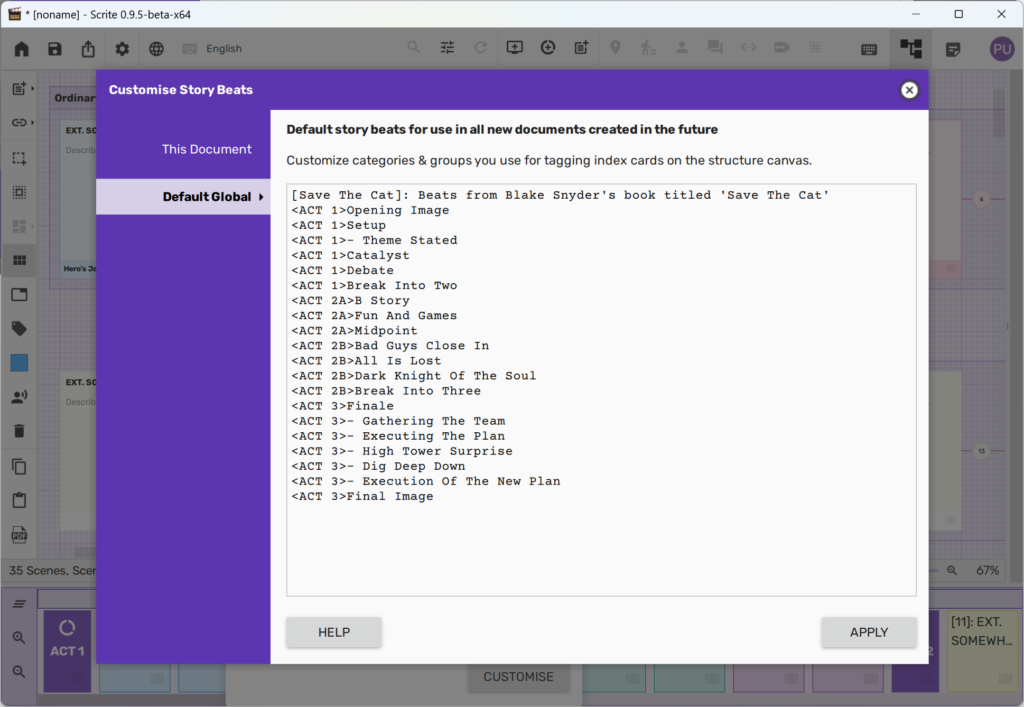
Task: Click the add scene screen icon
Action: coord(515,48)
